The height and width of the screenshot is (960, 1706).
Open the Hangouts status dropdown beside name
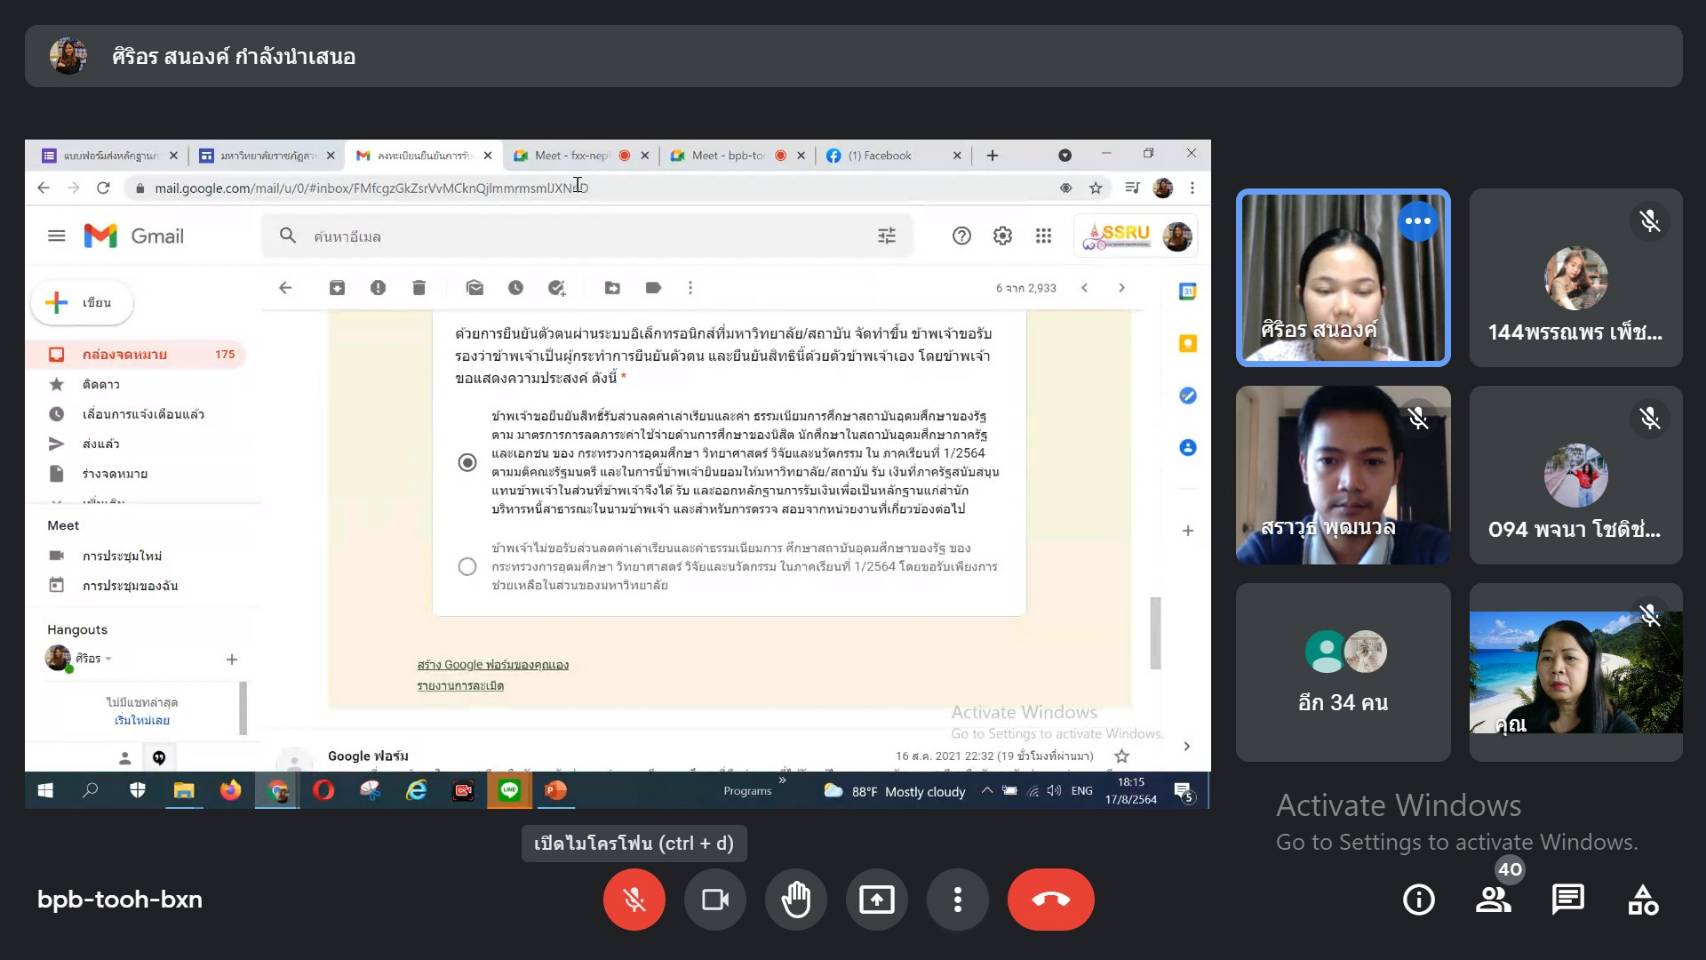click(x=108, y=659)
